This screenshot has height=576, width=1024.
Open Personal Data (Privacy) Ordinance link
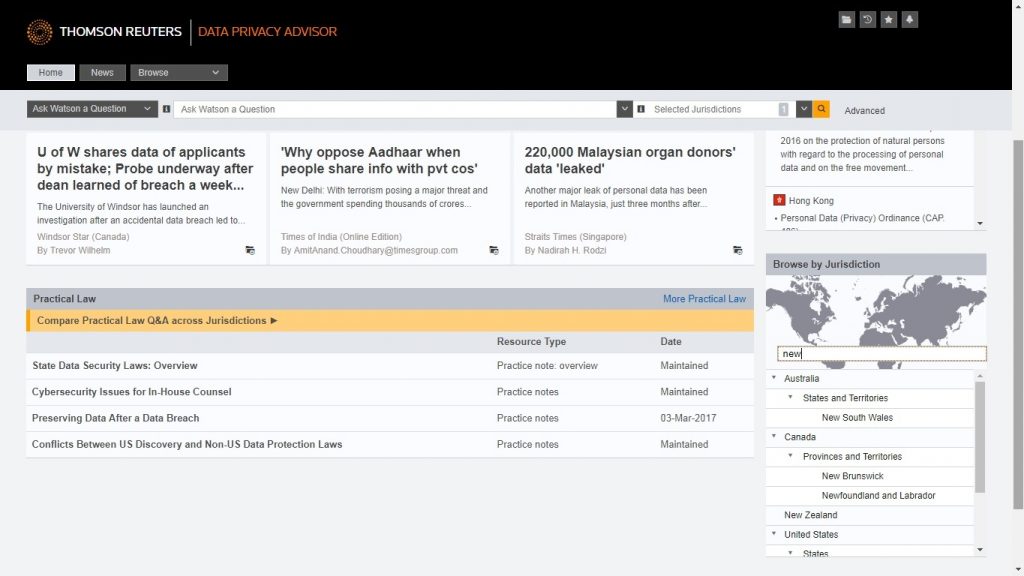[862, 218]
